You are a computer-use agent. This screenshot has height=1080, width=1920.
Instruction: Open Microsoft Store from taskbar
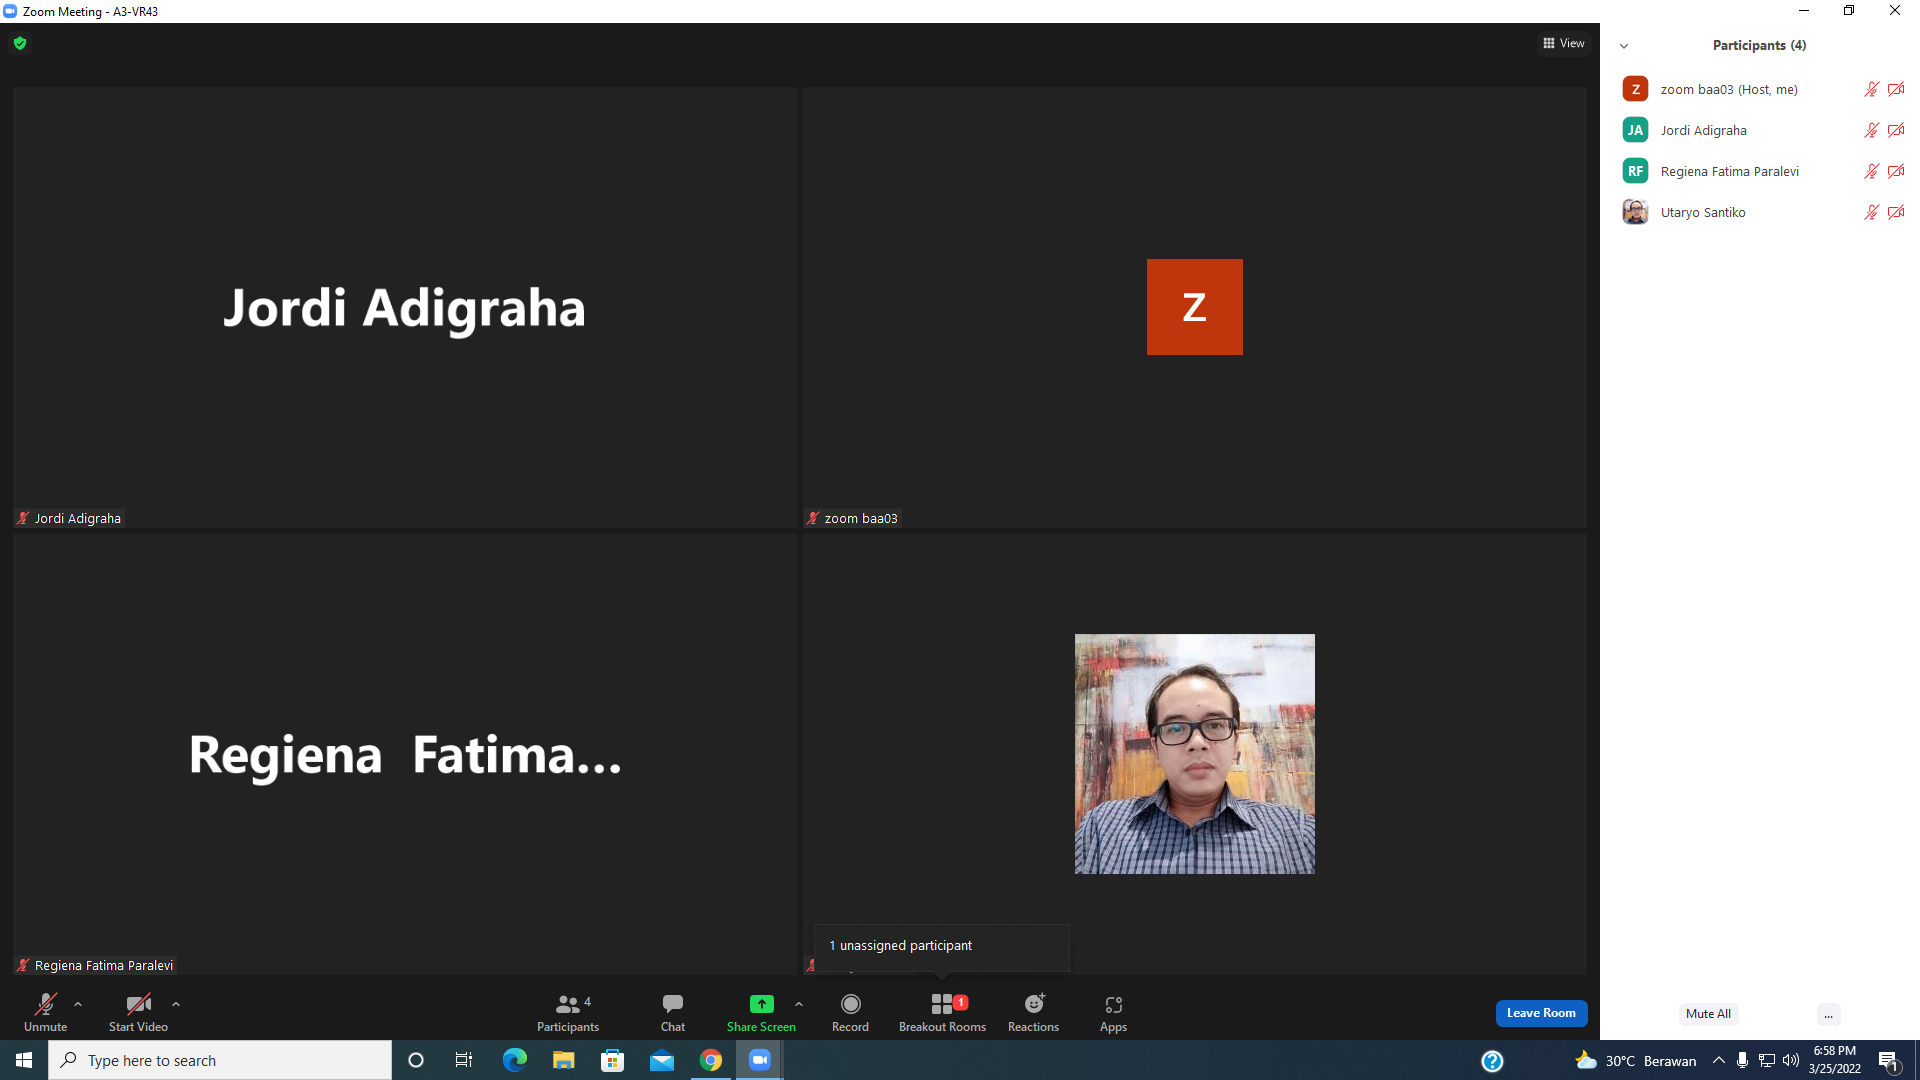click(x=612, y=1060)
